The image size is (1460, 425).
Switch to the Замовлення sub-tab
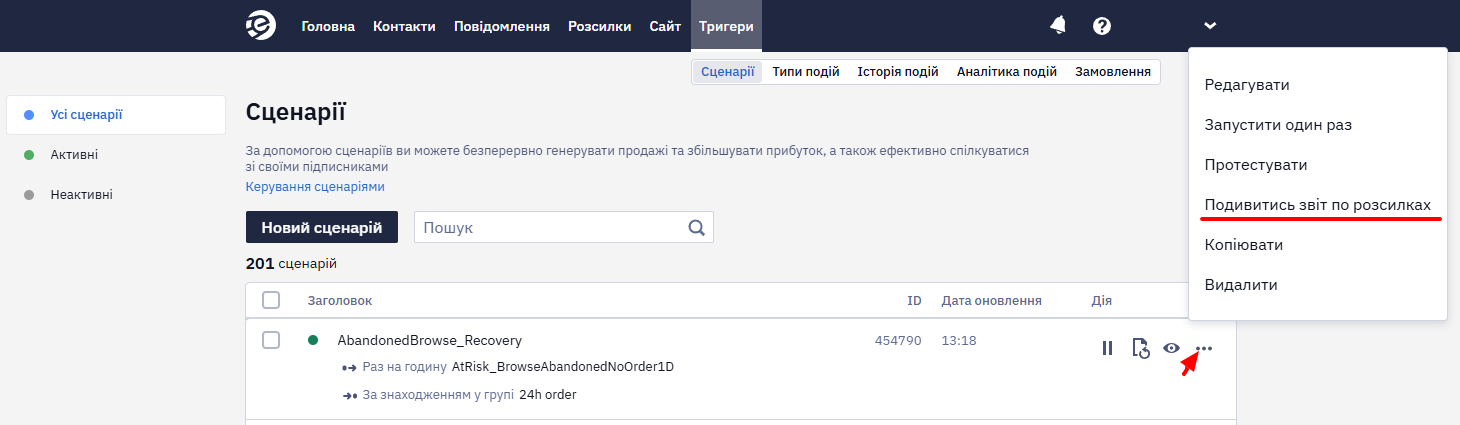point(1113,71)
